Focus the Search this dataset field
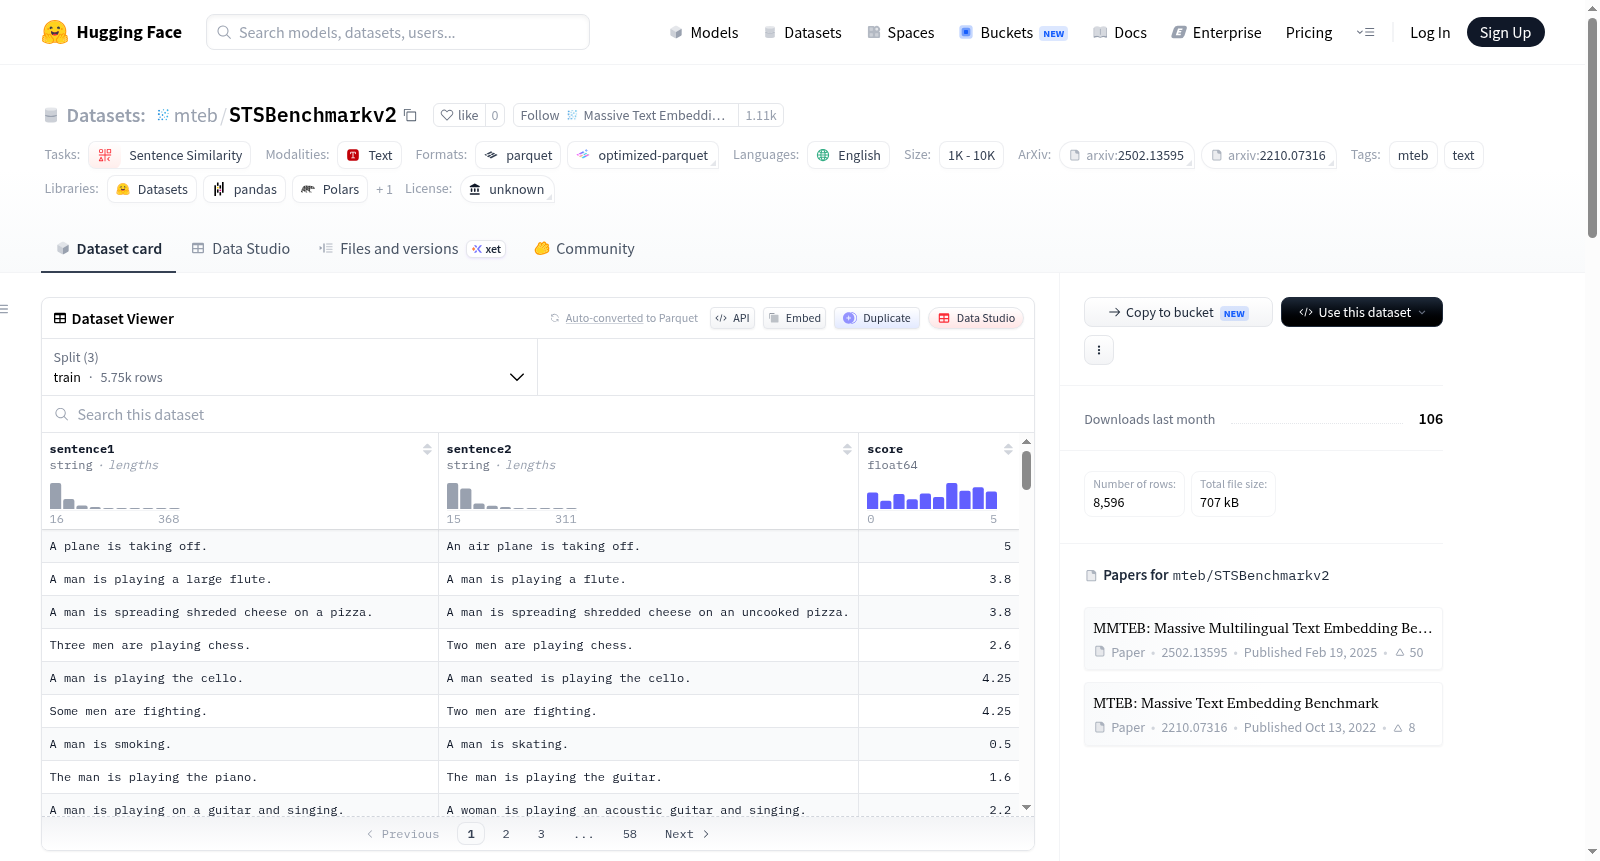The width and height of the screenshot is (1600, 861). [538, 414]
